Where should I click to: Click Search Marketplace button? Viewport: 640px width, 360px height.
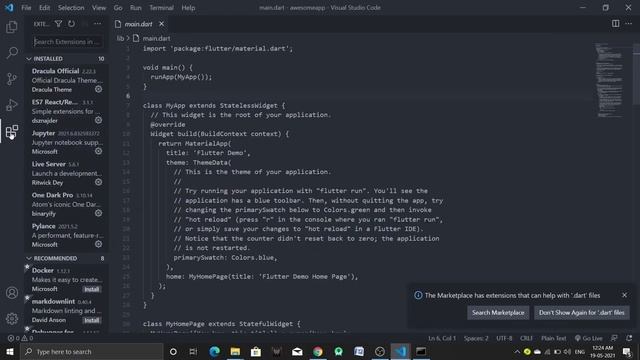[498, 313]
